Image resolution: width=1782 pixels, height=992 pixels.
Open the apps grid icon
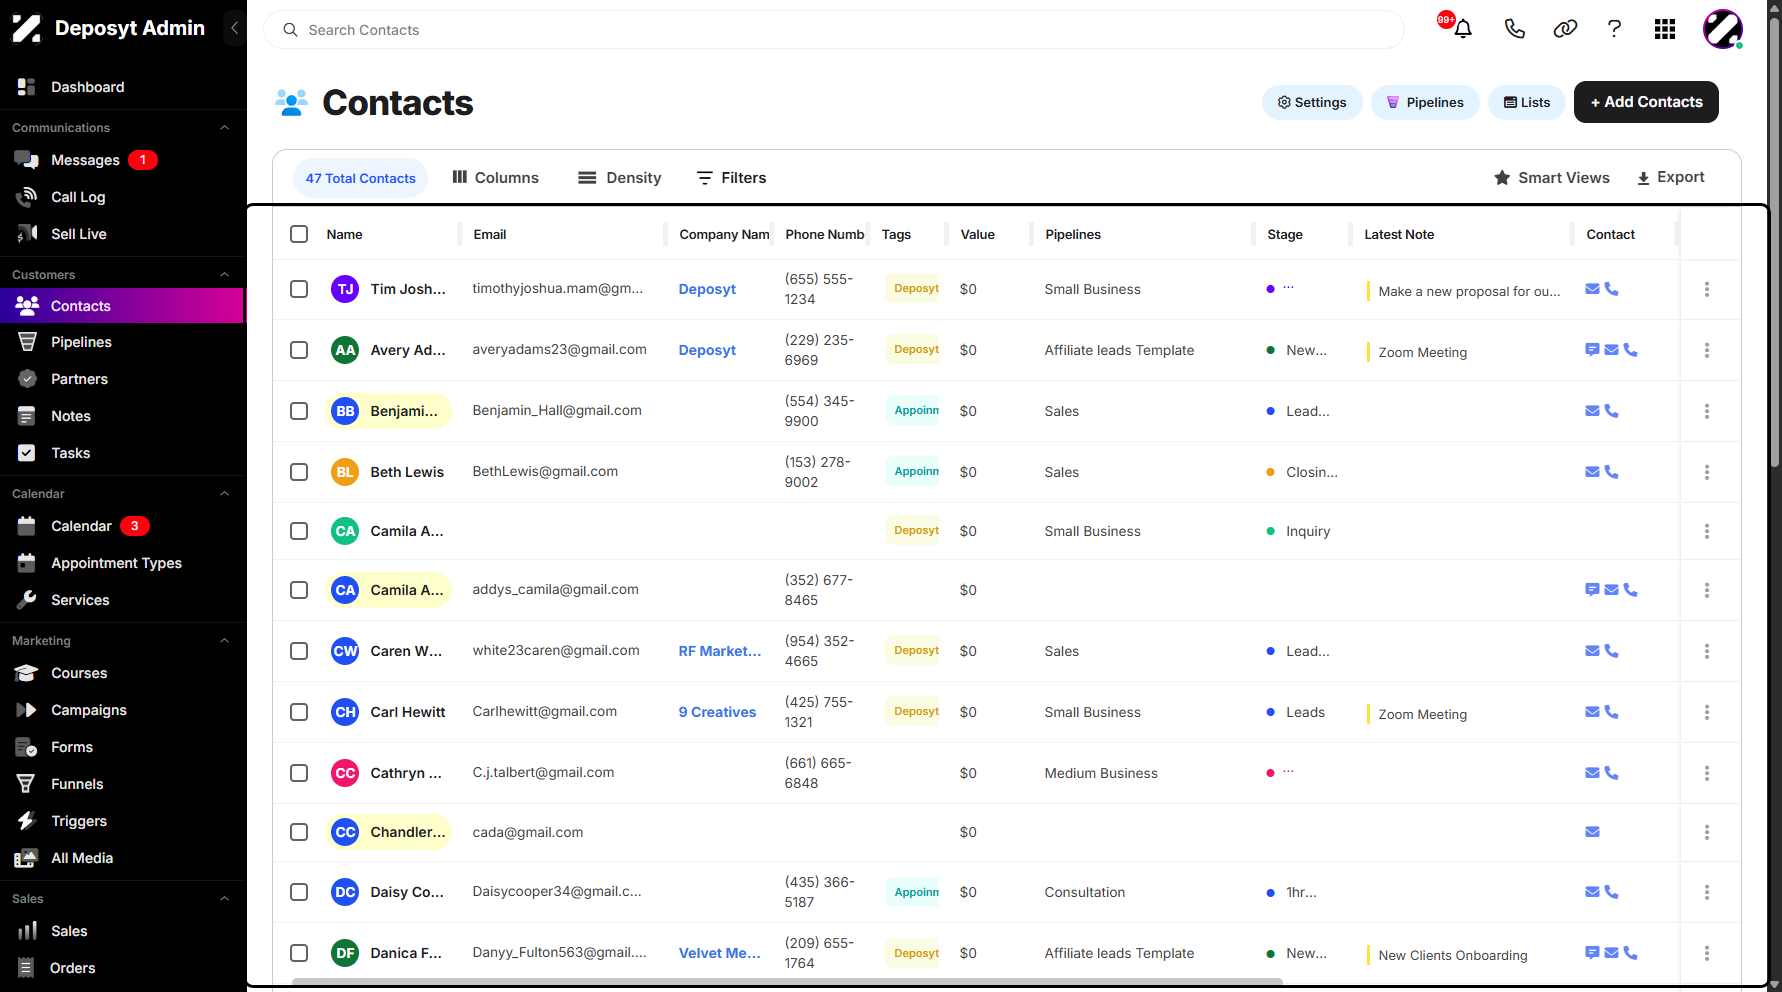(x=1665, y=29)
